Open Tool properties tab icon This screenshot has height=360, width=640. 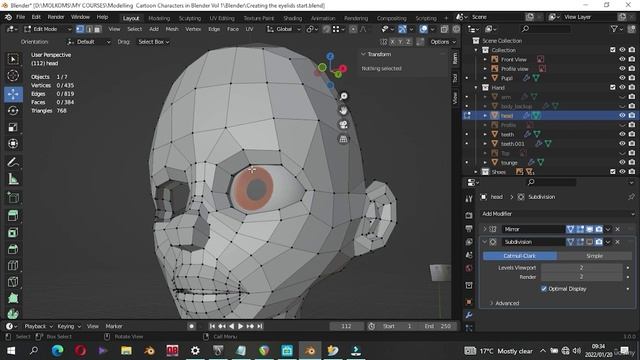click(469, 199)
